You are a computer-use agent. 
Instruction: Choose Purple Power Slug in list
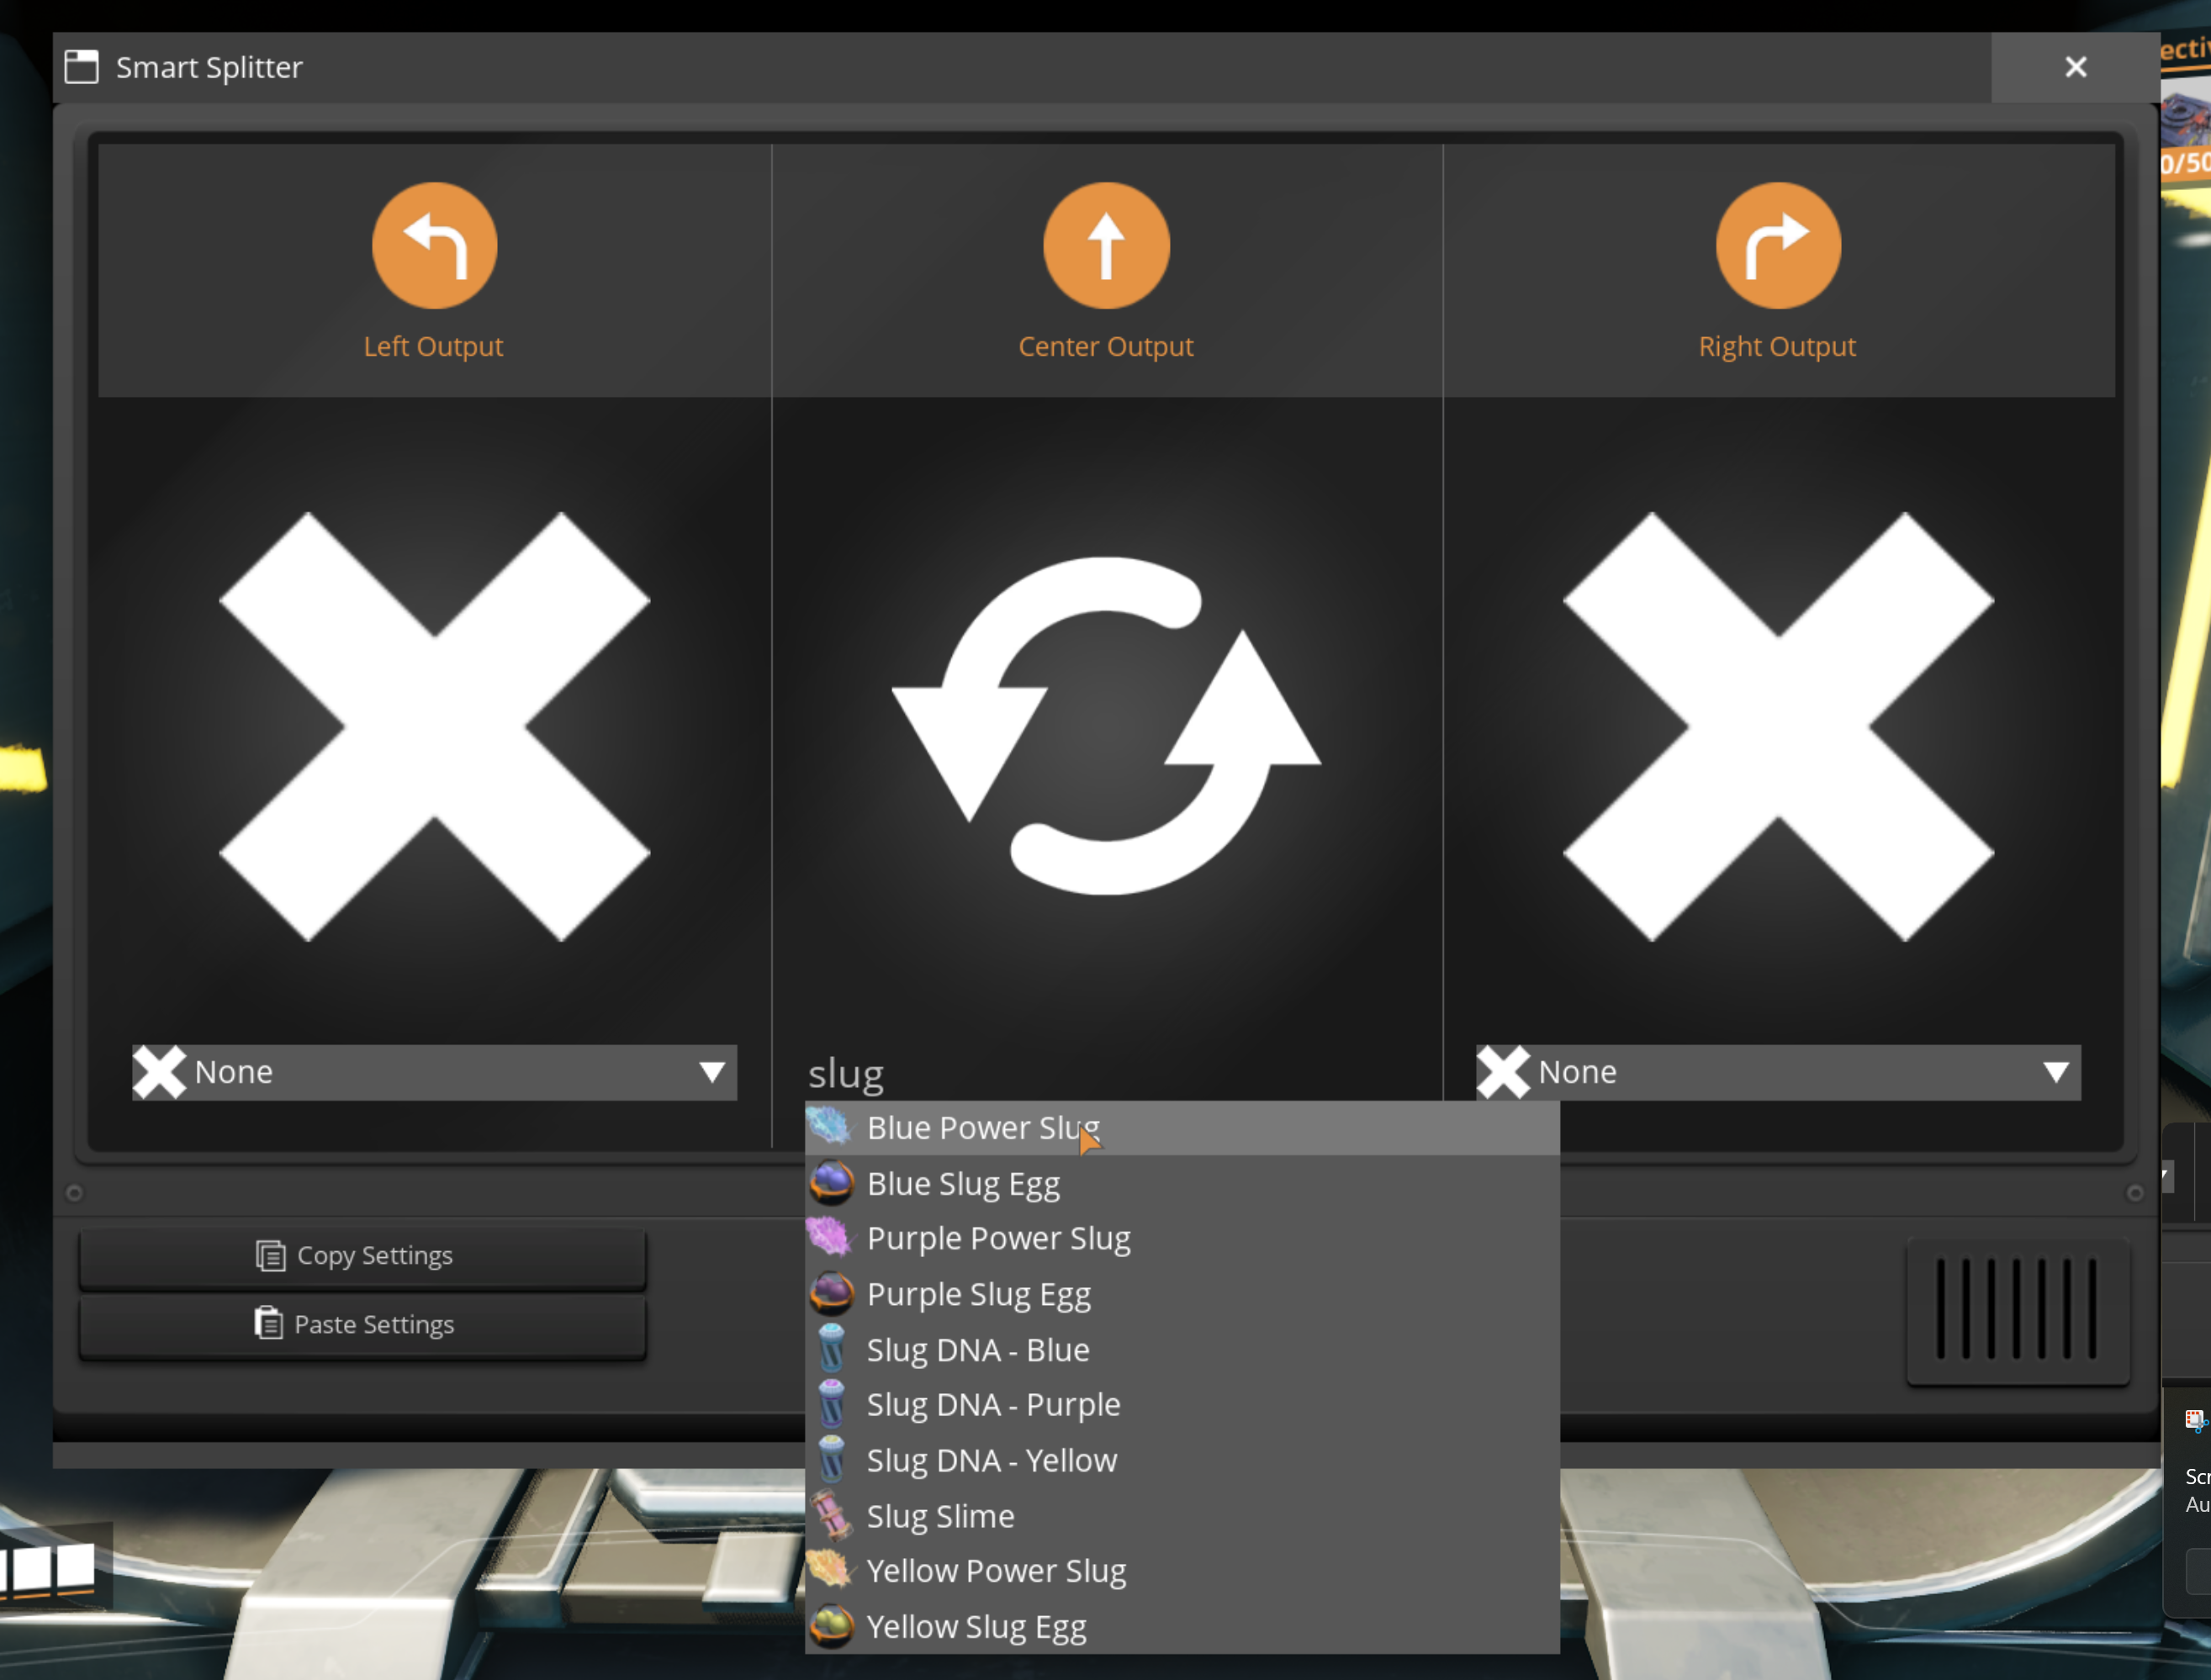(x=998, y=1239)
